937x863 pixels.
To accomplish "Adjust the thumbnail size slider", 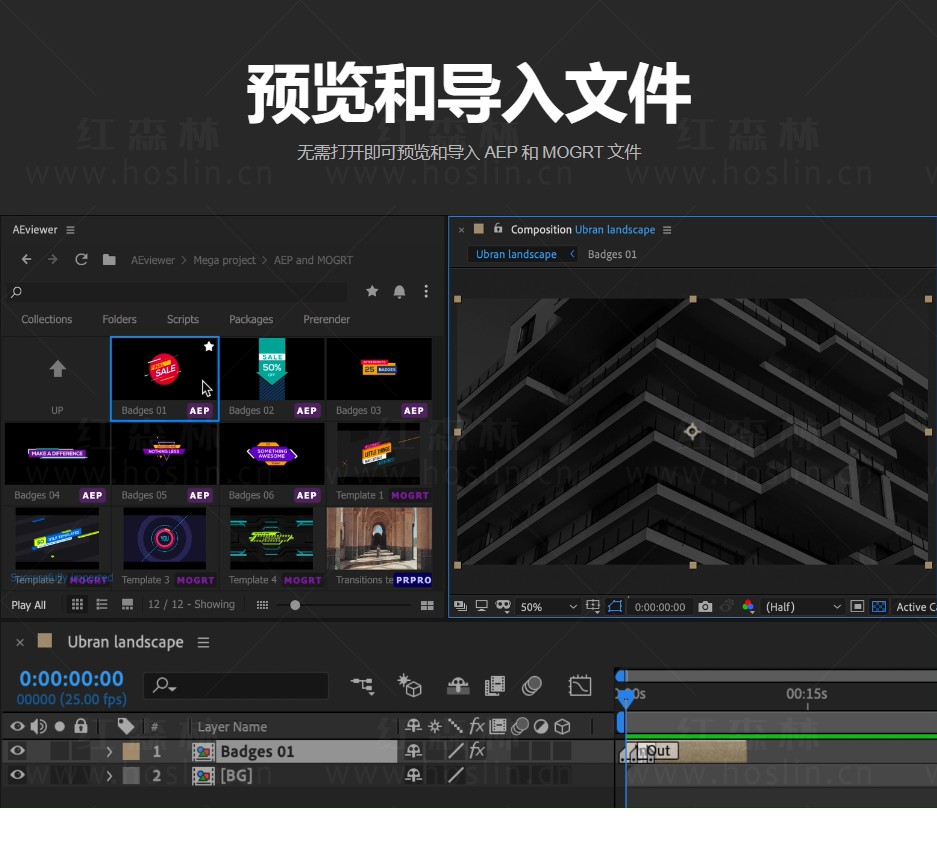I will tap(295, 605).
